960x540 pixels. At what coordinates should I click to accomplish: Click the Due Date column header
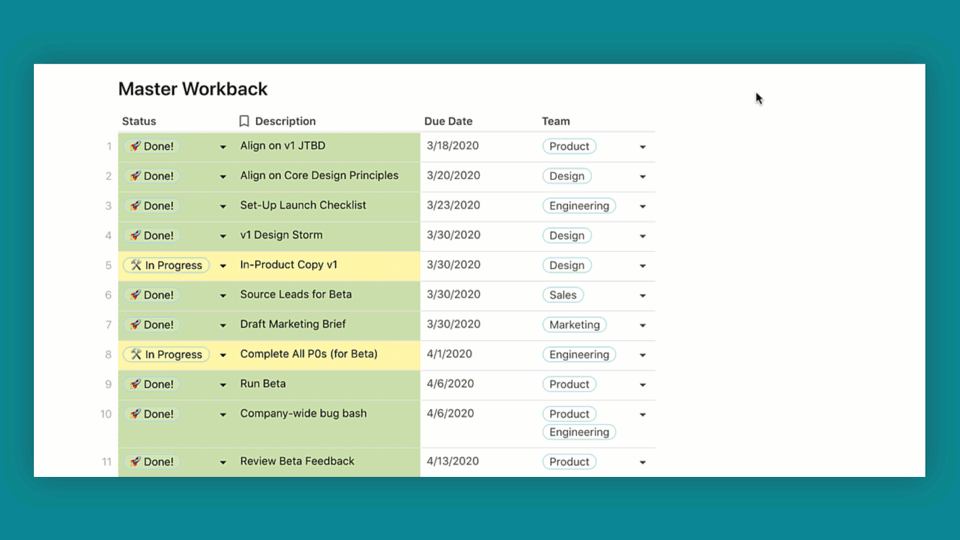[x=448, y=121]
